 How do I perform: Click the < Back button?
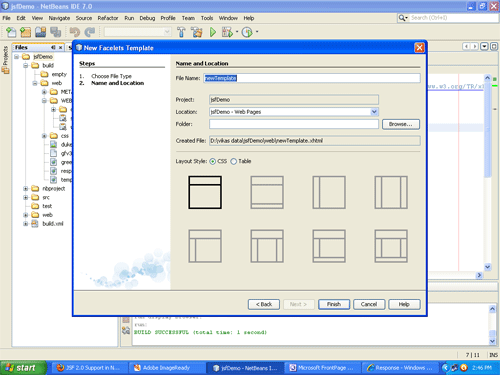click(x=264, y=304)
